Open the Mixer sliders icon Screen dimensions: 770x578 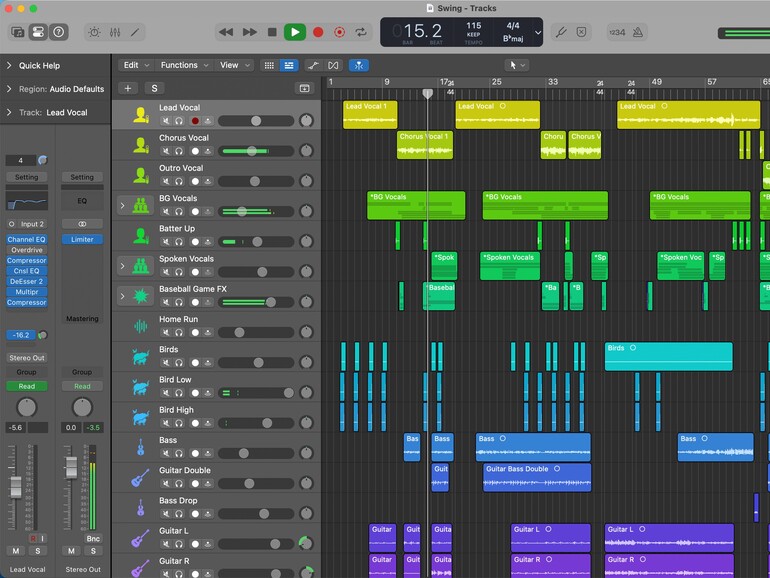pyautogui.click(x=115, y=32)
